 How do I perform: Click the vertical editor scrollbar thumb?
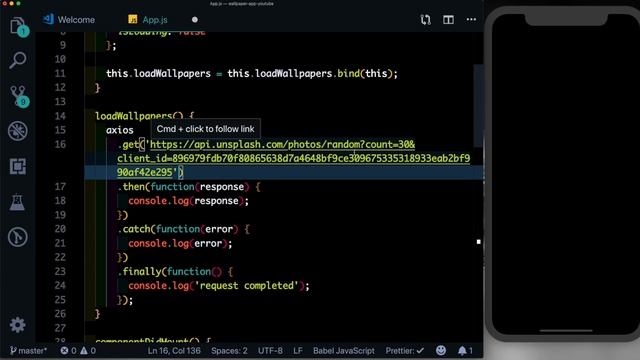point(478,106)
